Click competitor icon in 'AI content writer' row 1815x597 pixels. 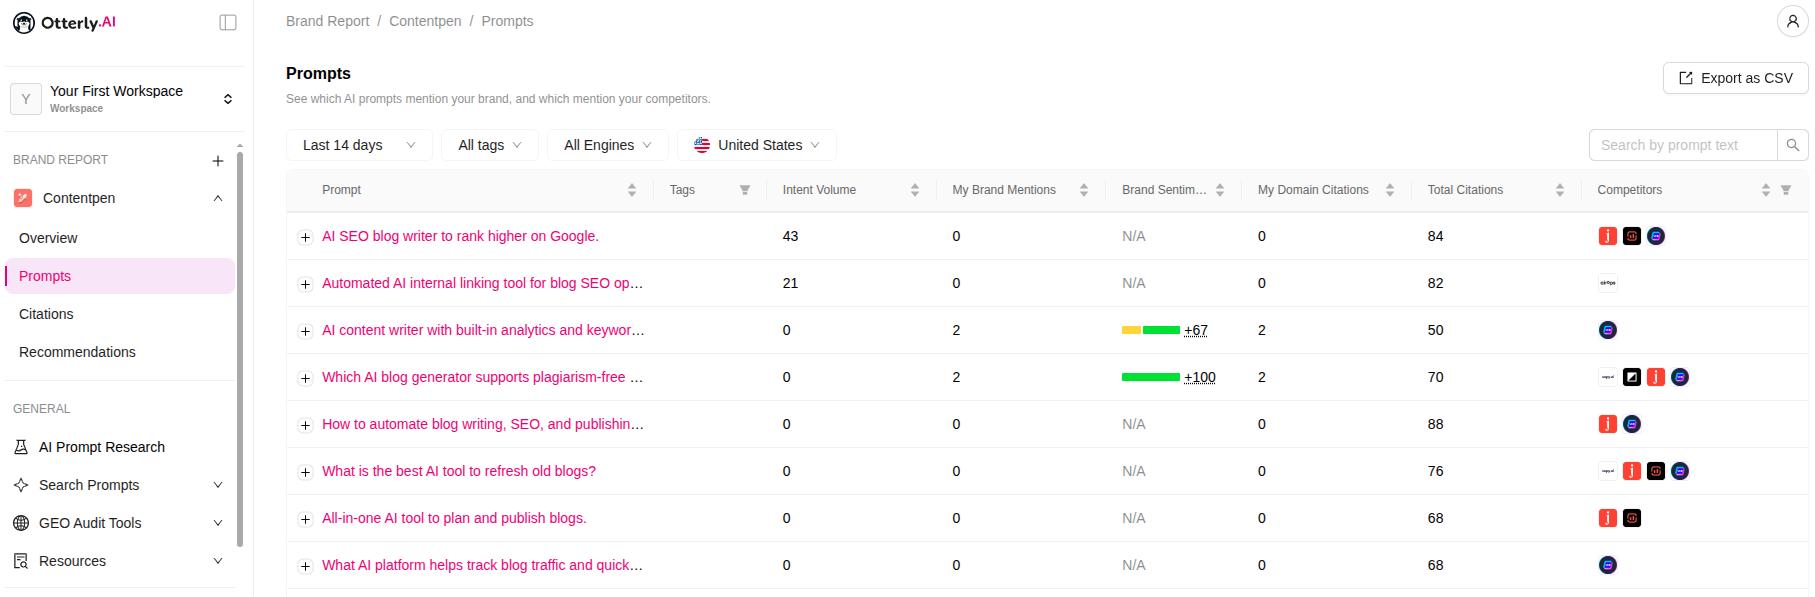(x=1608, y=330)
